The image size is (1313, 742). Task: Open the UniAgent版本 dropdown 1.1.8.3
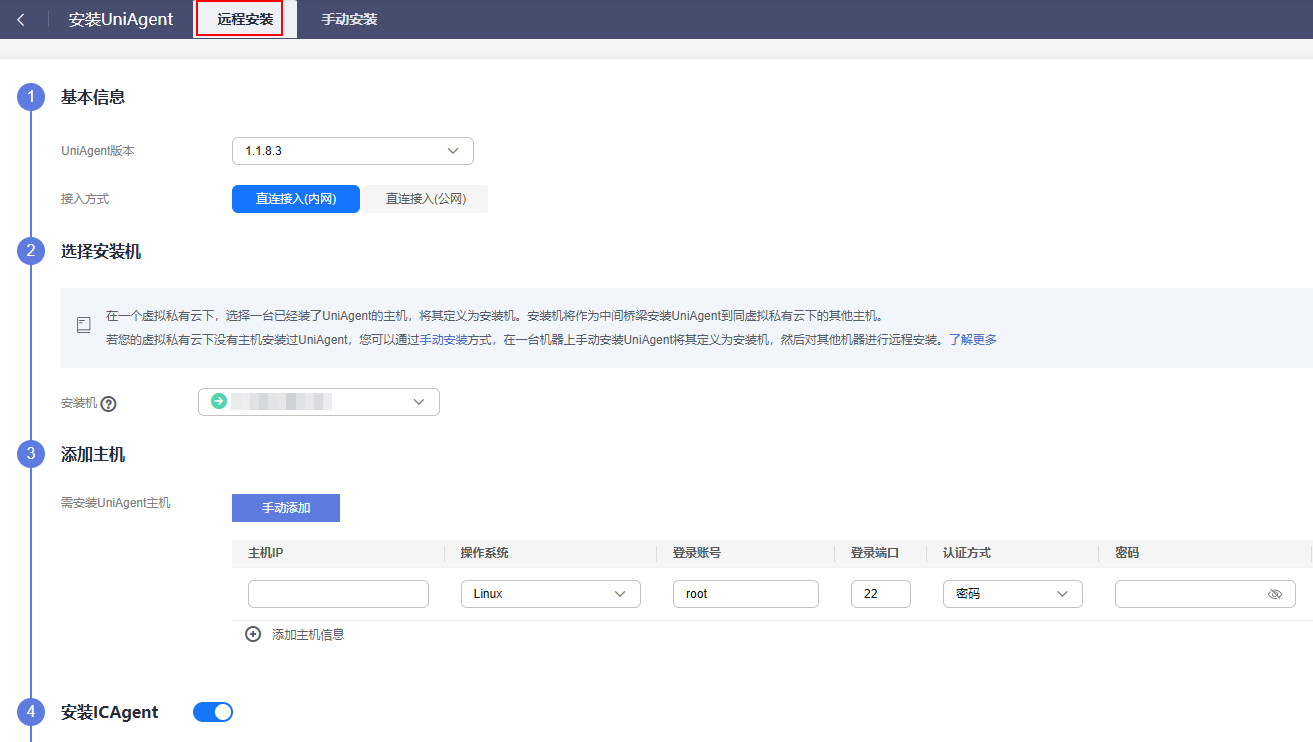click(352, 151)
